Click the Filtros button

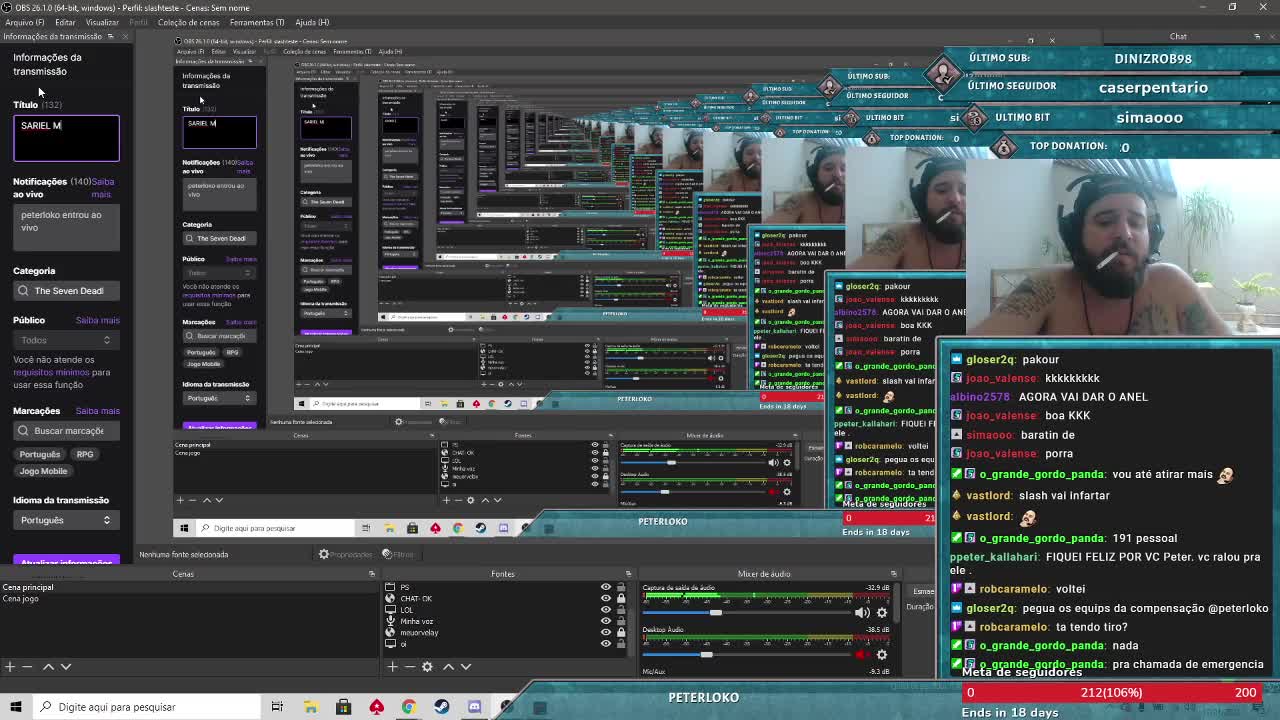coord(397,554)
